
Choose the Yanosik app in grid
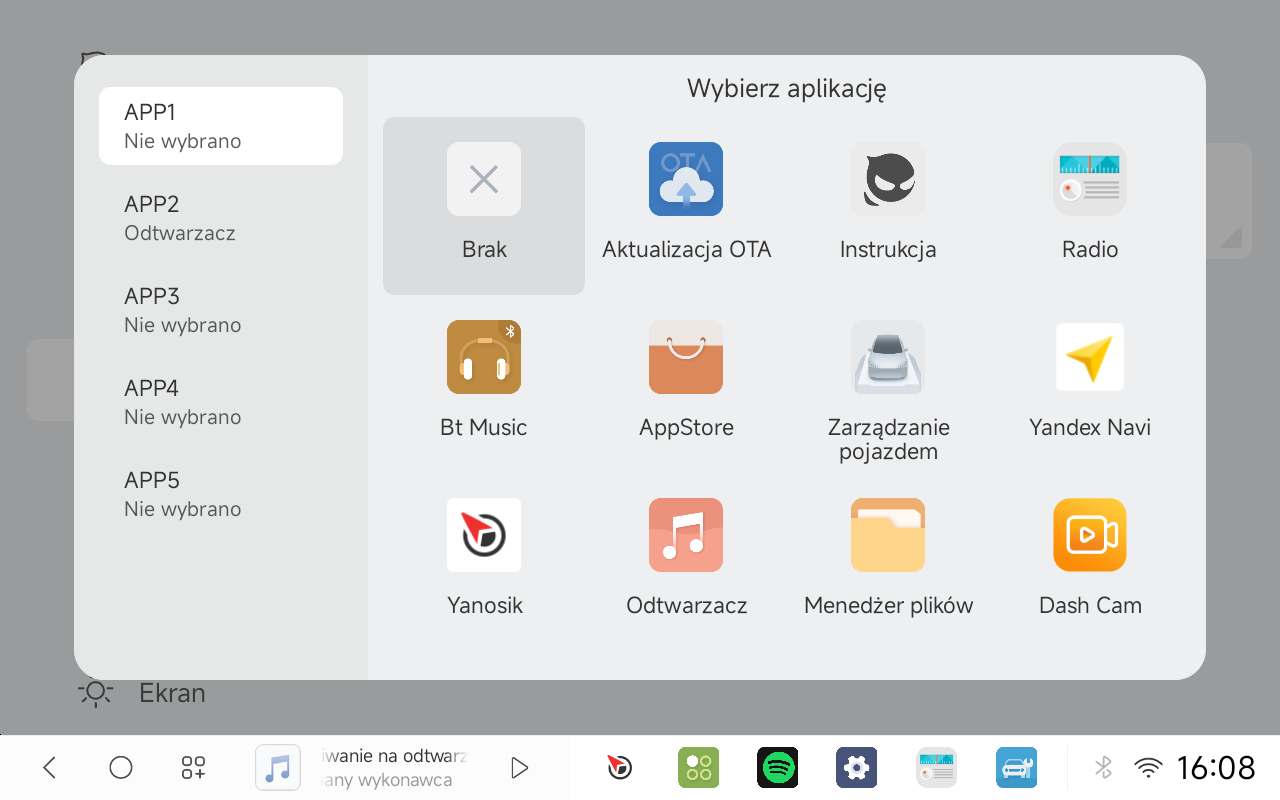pyautogui.click(x=484, y=536)
